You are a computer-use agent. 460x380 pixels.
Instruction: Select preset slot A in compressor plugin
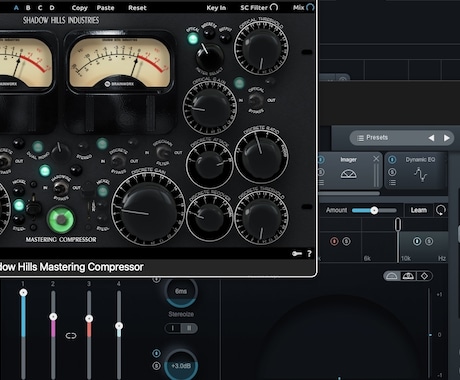(x=16, y=8)
